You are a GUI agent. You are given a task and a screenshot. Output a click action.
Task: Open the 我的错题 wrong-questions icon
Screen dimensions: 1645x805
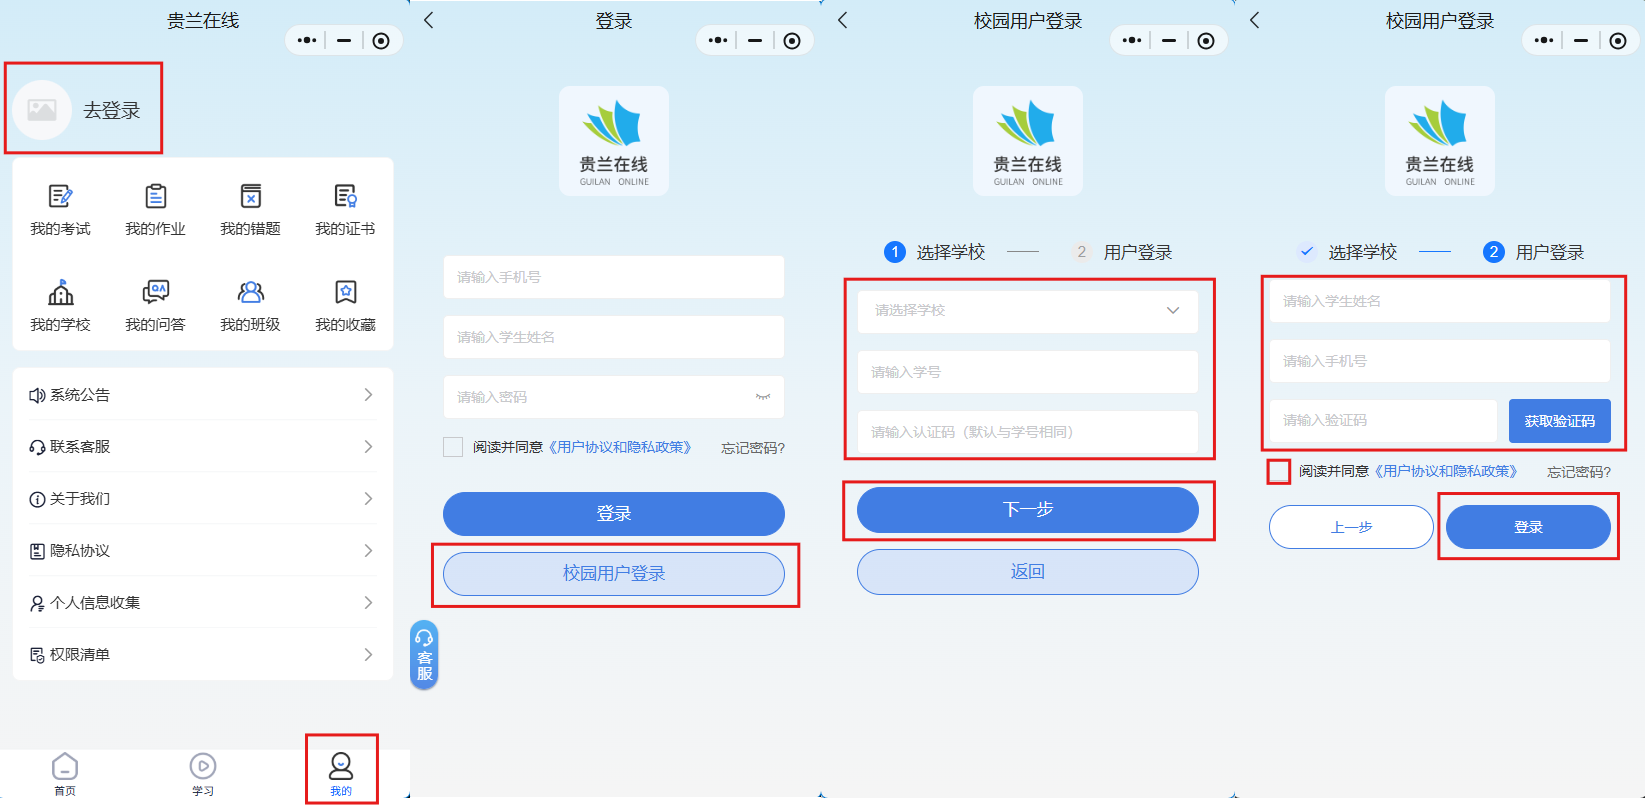pos(250,197)
